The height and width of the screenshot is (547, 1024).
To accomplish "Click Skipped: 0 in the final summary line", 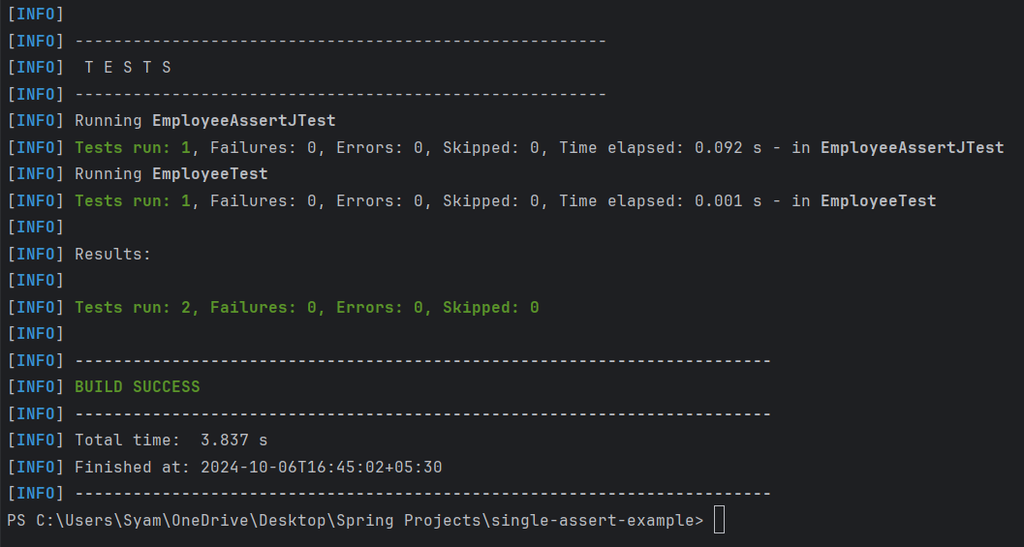I will click(490, 307).
